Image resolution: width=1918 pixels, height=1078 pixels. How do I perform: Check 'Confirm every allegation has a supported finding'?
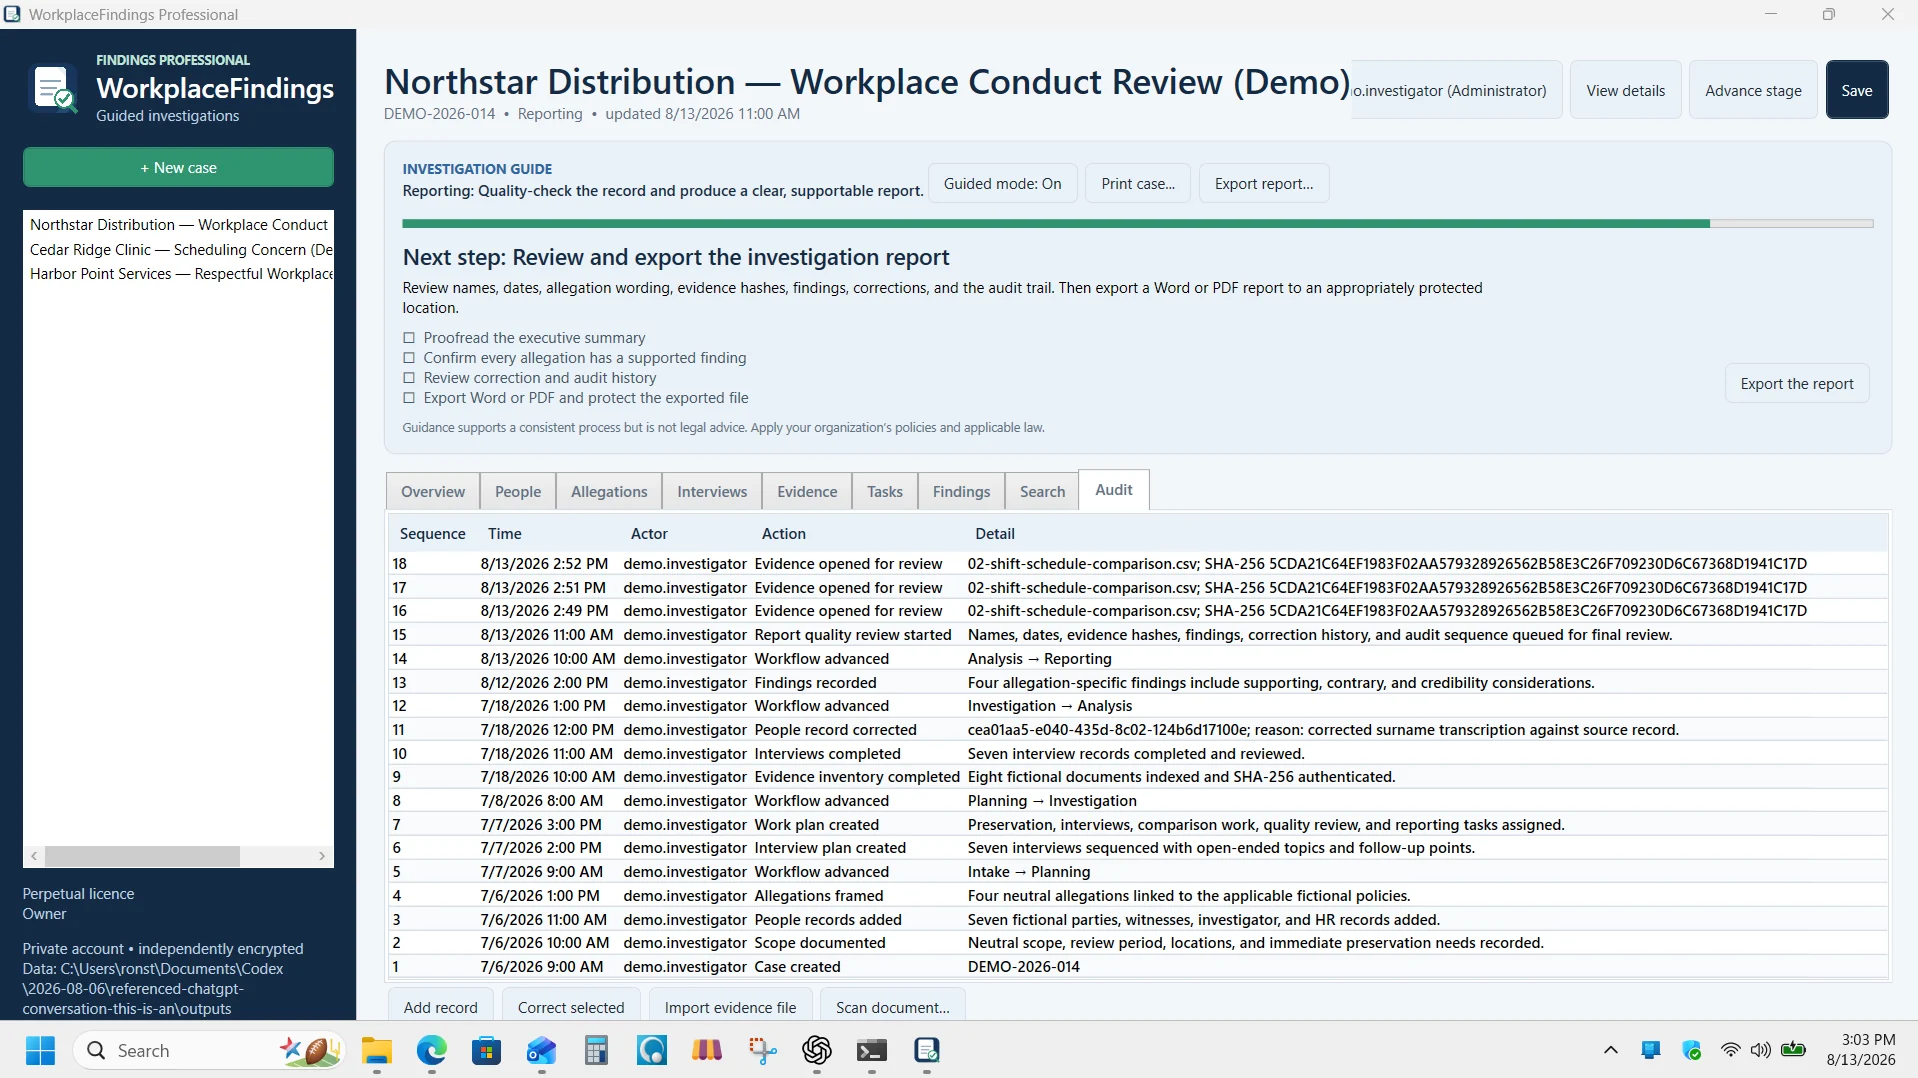pyautogui.click(x=409, y=358)
